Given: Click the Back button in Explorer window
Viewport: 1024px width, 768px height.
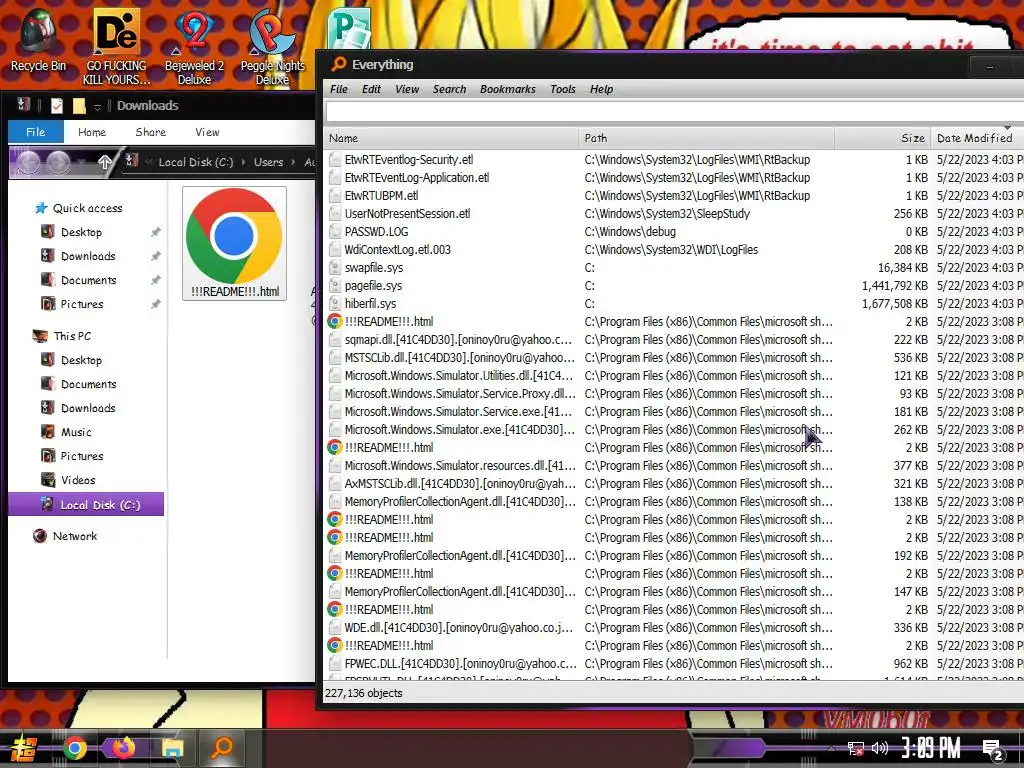Looking at the screenshot, I should click(28, 162).
